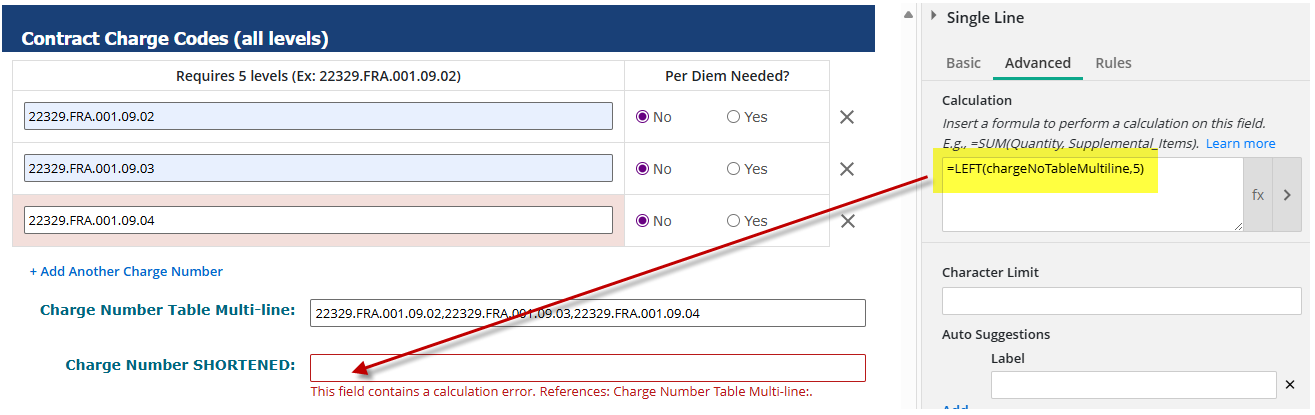
Task: Select Yes per diem for second row
Action: tap(734, 169)
